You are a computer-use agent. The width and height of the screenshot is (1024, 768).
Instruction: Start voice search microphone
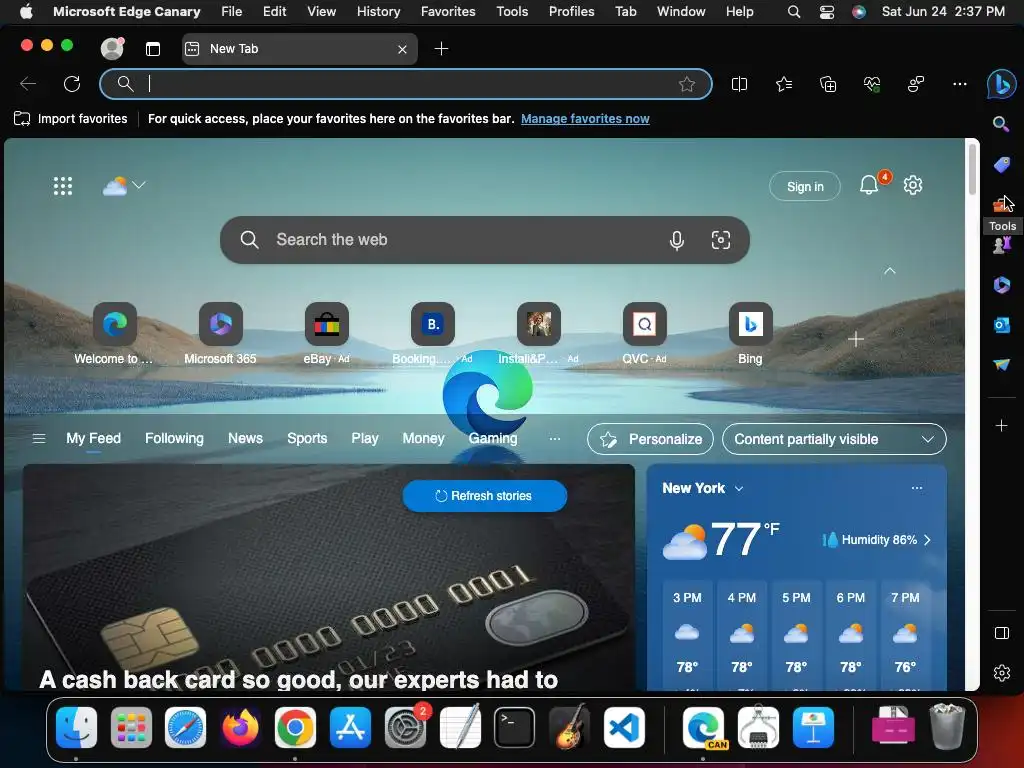pyautogui.click(x=677, y=240)
